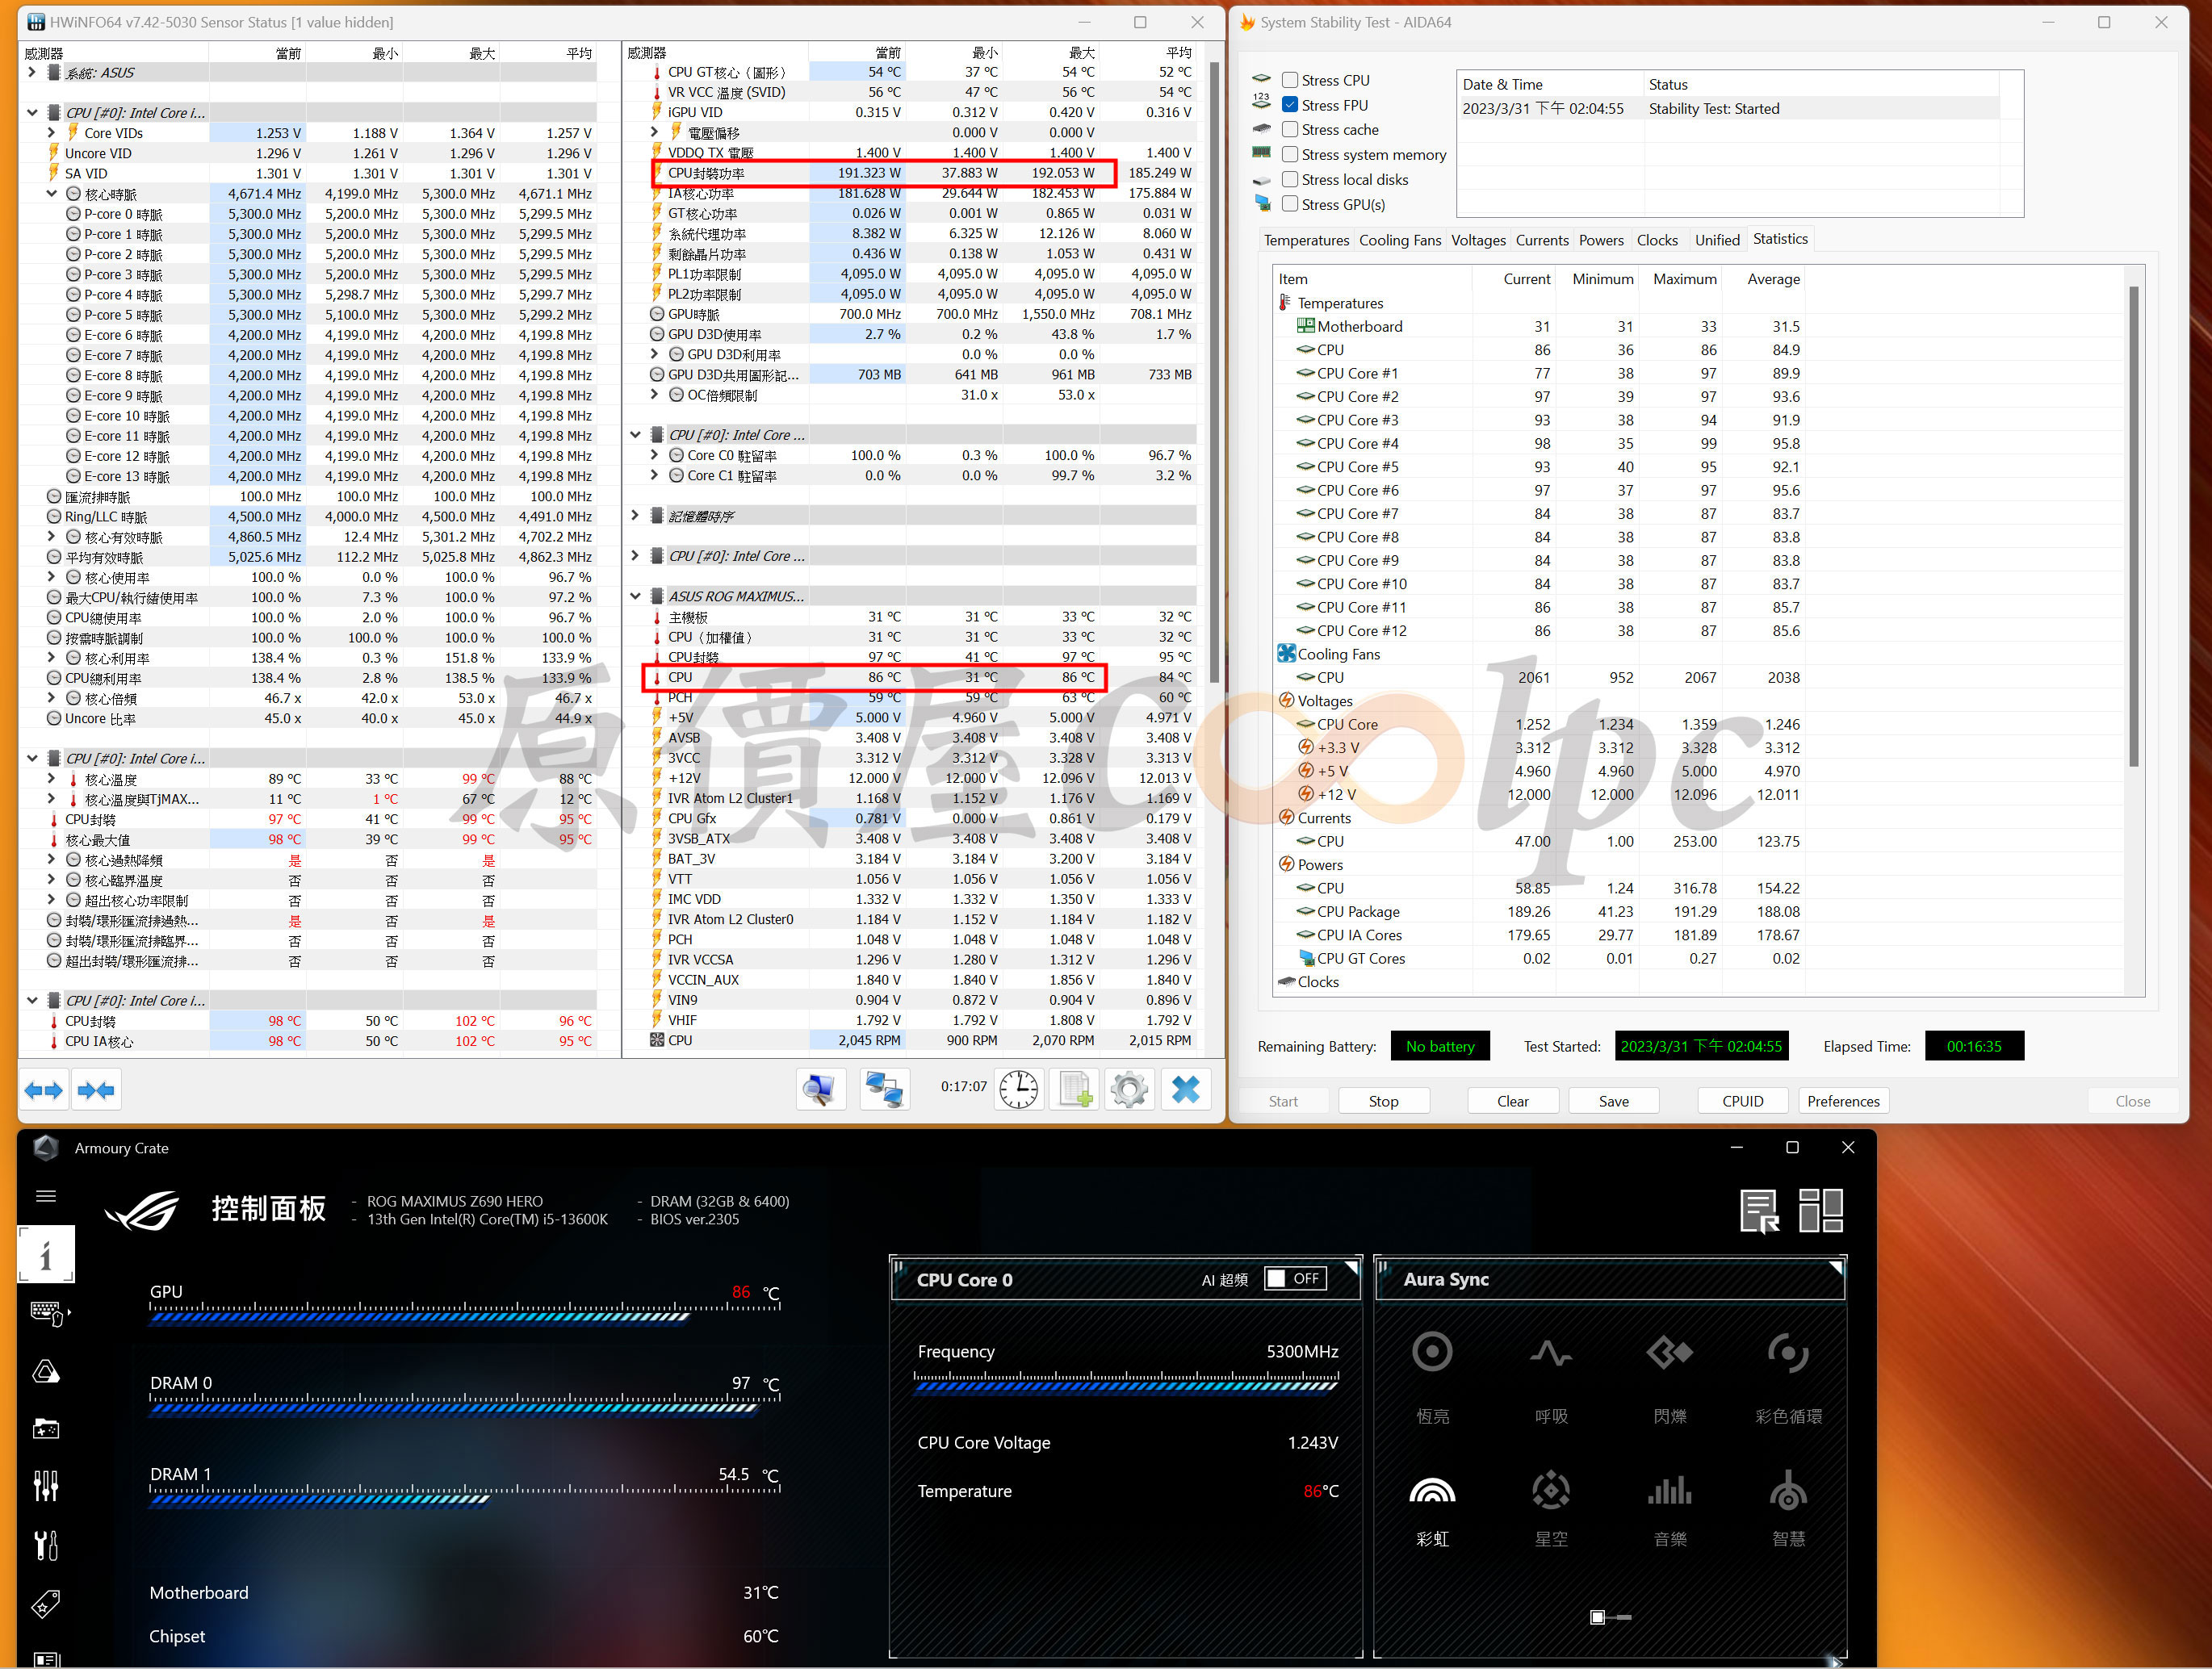
Task: Open AIDA64 Preferences button
Action: (1843, 1101)
